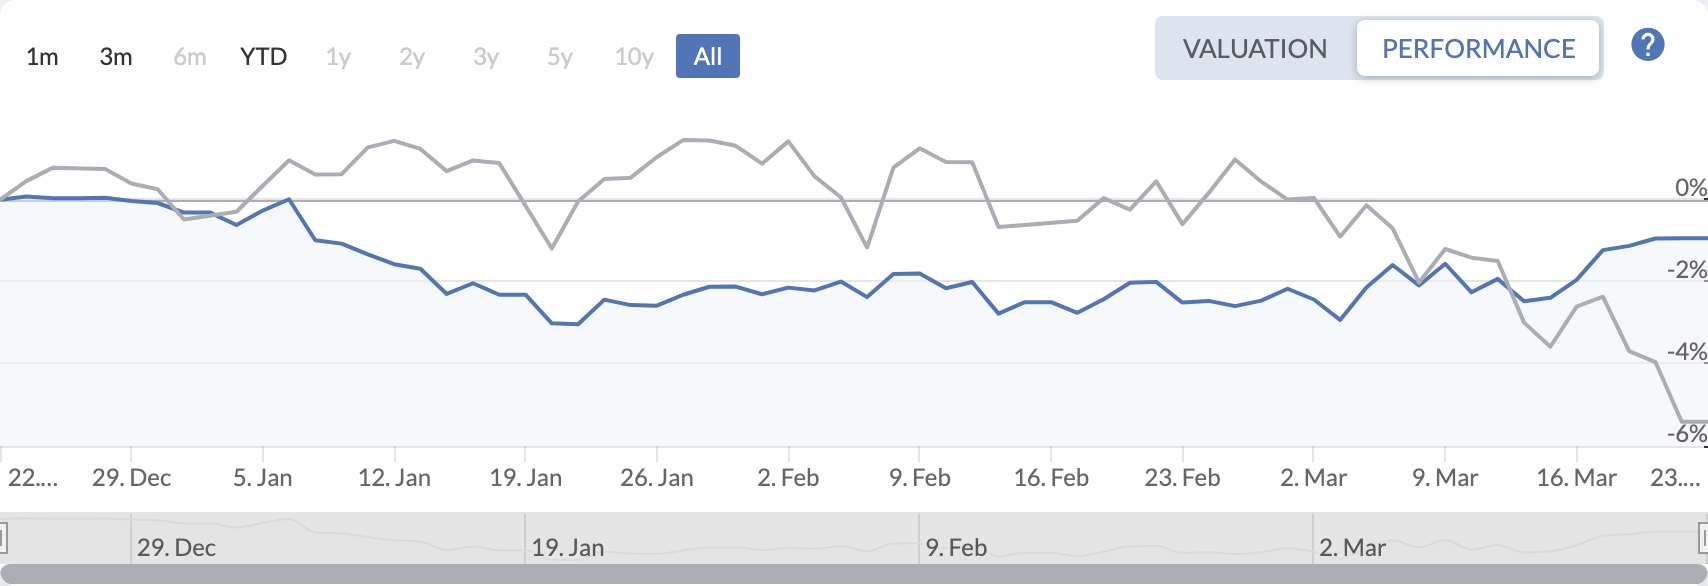
Task: Click the 2. Mar navigator marker
Action: (1352, 548)
